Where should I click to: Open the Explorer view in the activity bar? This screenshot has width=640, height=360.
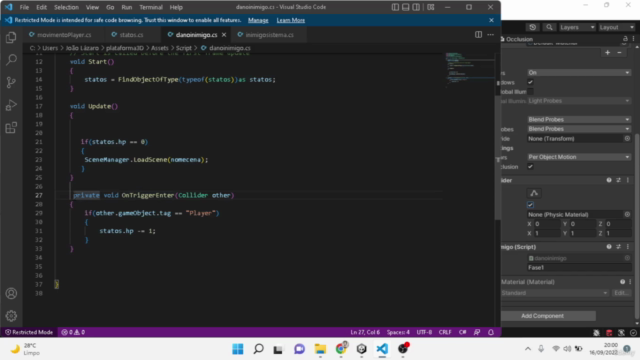pos(11,38)
